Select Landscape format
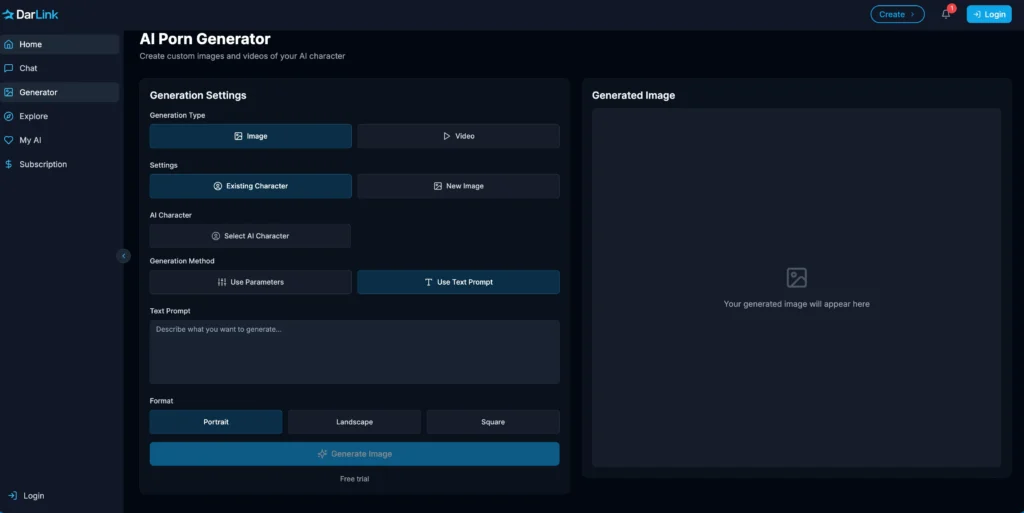The height and width of the screenshot is (513, 1024). click(355, 422)
